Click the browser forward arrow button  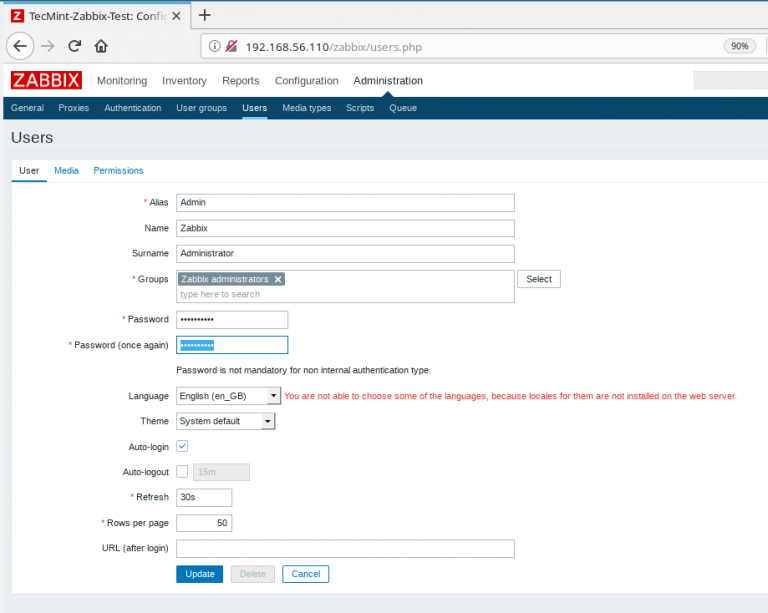pos(48,46)
